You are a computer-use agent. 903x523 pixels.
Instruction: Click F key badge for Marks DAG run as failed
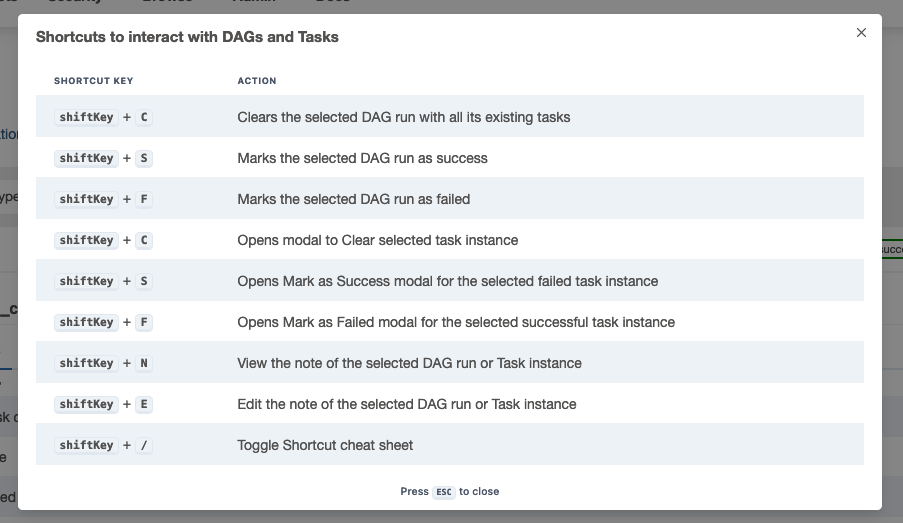pyautogui.click(x=144, y=199)
